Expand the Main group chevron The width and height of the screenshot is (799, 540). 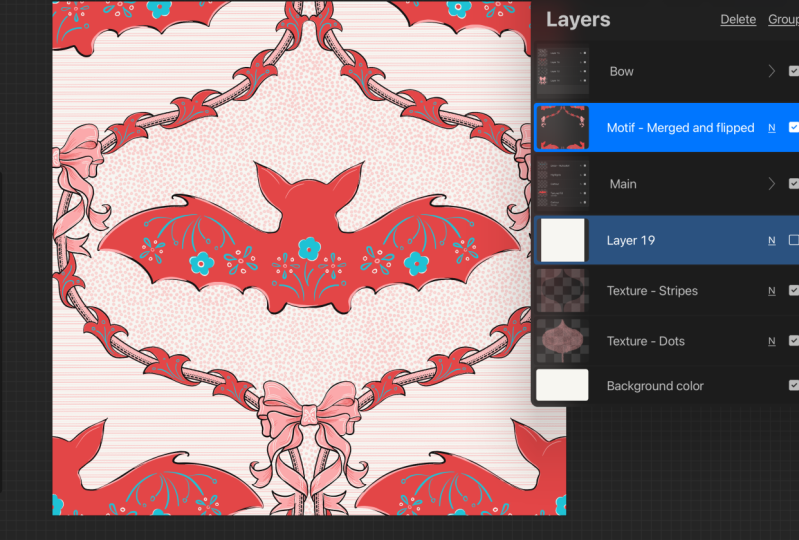coord(771,183)
